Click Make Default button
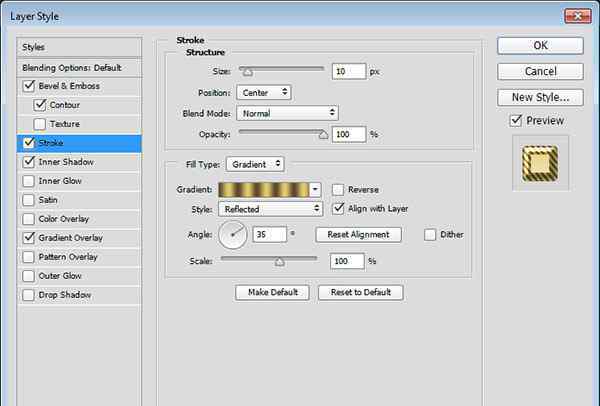 pyautogui.click(x=272, y=292)
